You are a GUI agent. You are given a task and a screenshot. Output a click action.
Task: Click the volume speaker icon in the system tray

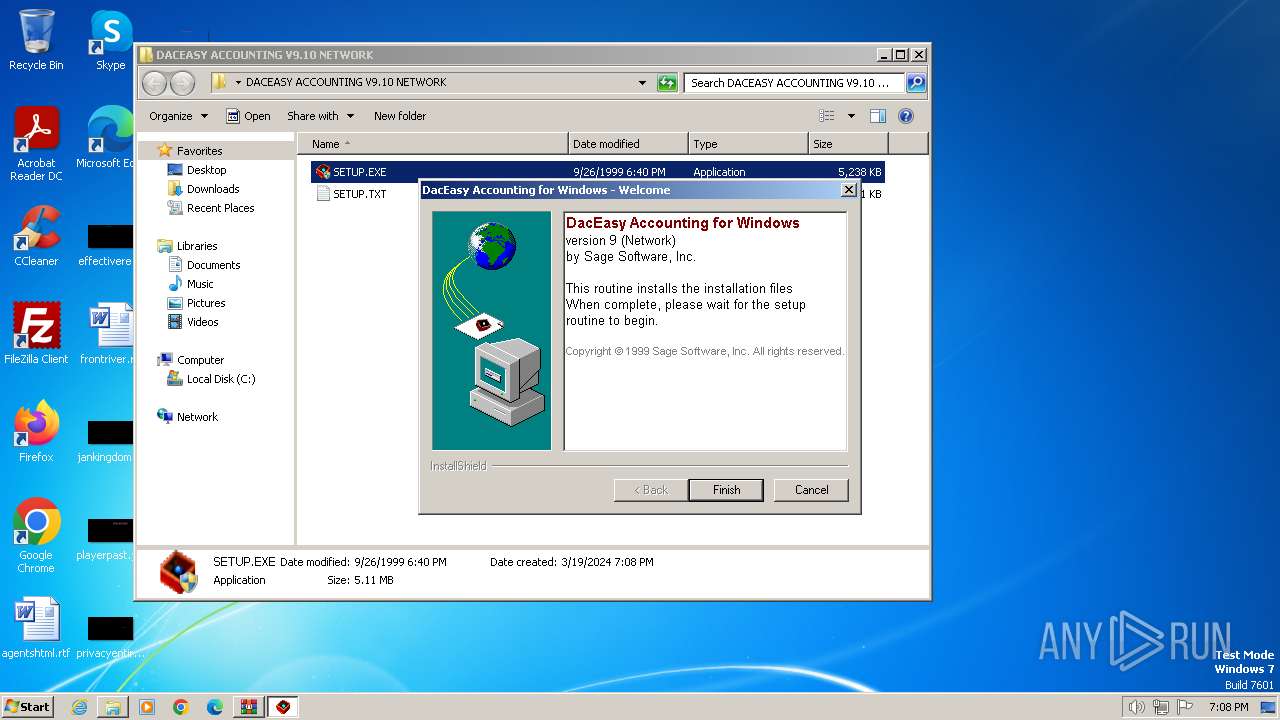point(1136,707)
